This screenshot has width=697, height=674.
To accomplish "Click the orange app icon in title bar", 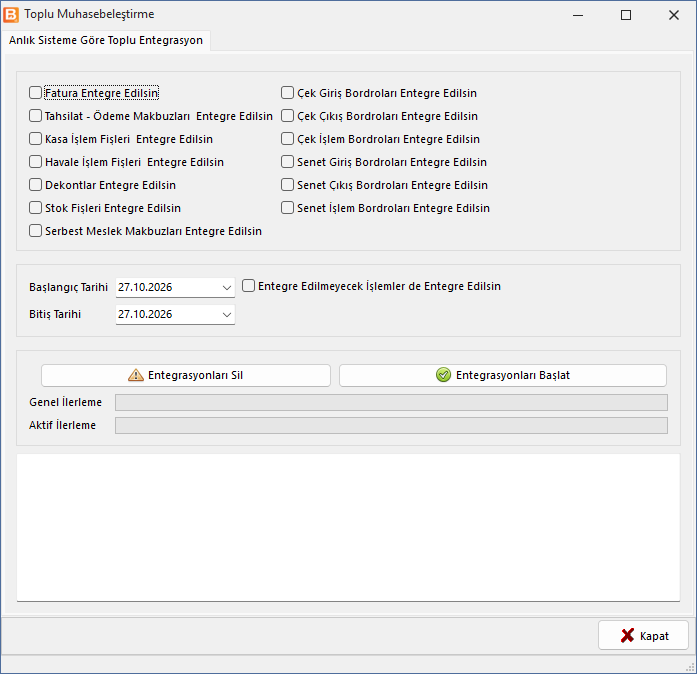I will [x=11, y=15].
